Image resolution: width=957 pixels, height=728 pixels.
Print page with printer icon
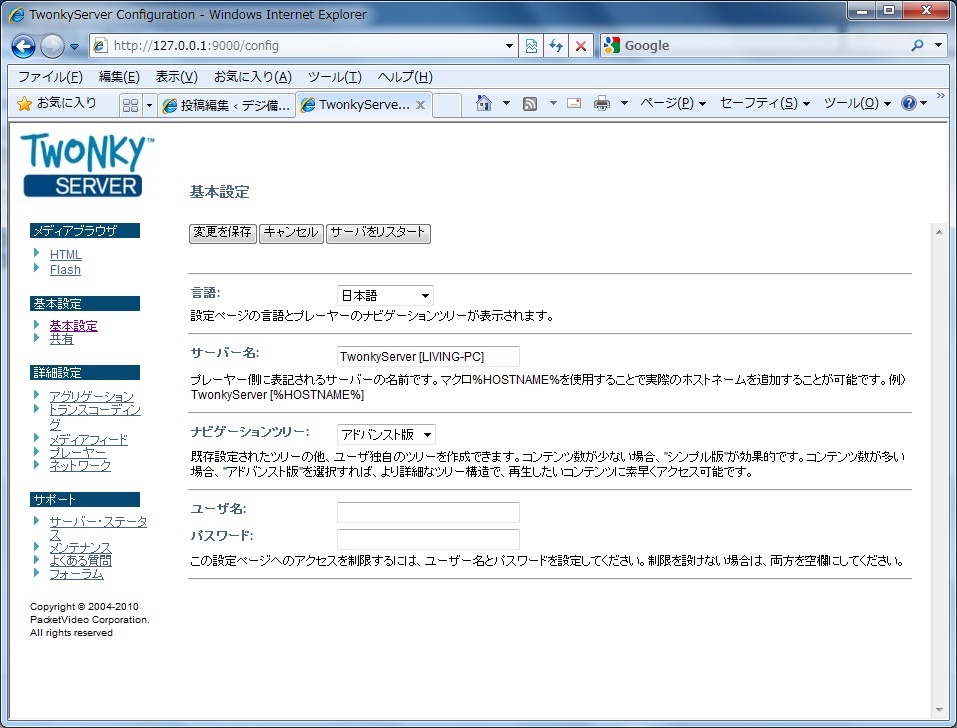(602, 103)
